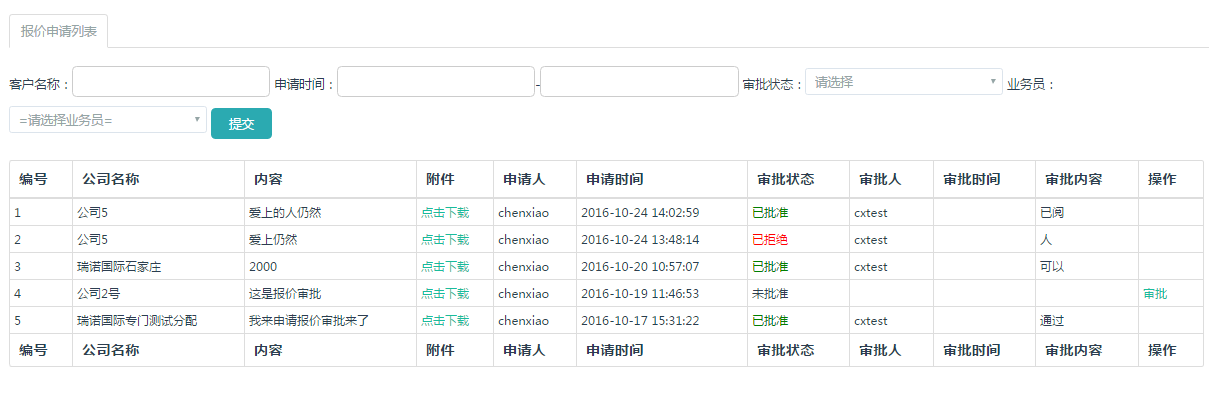Click the 客户名称 input field
Screen dimensions: 1209x402
[x=171, y=82]
